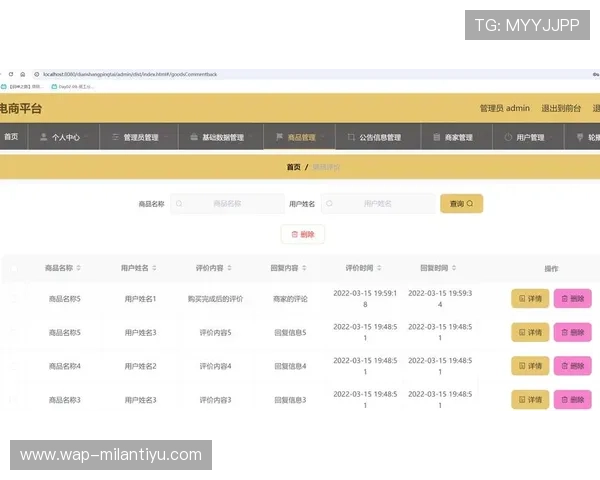The height and width of the screenshot is (480, 600).
Task: Open 详情 for row 评价内容4
Action: tap(530, 366)
